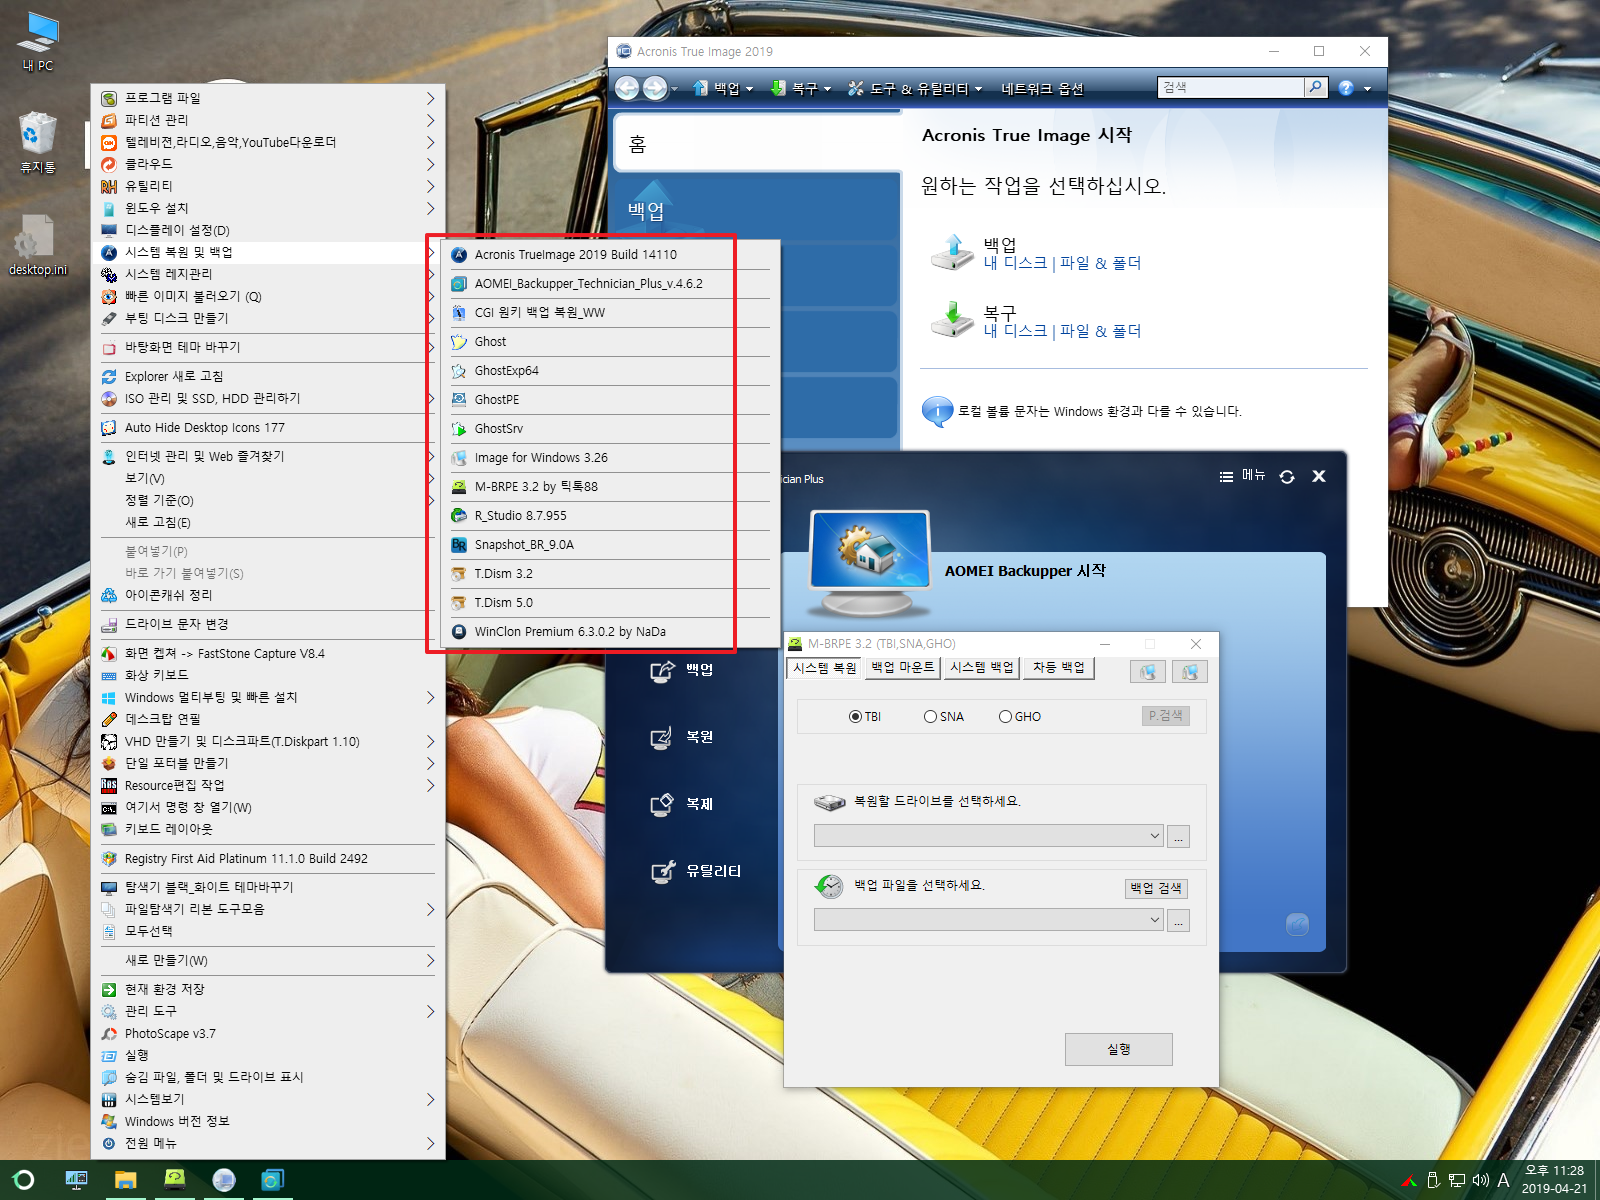Click last icon button in M-BRPE tab row

pos(1190,671)
